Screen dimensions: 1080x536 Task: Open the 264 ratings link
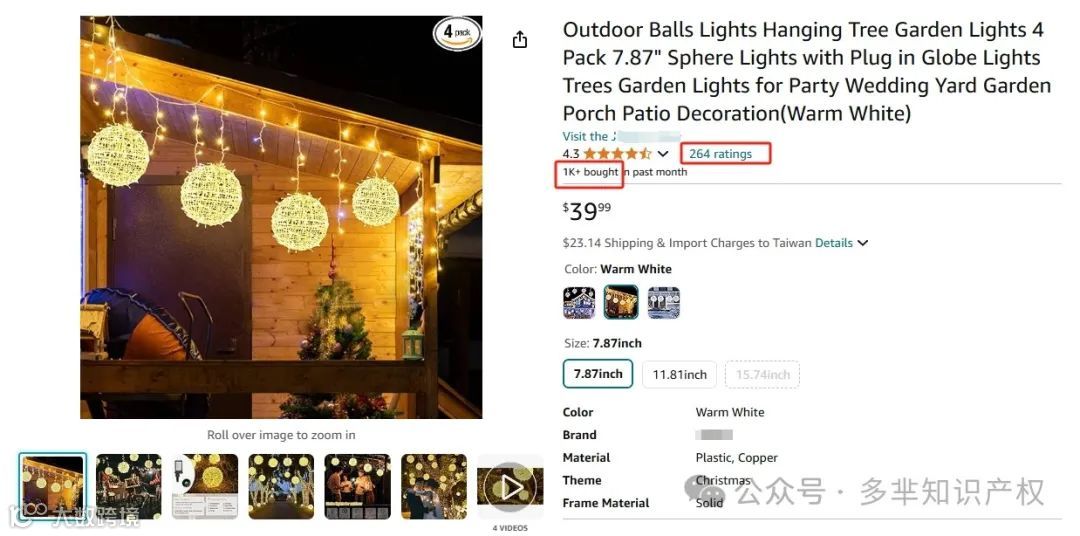click(x=720, y=154)
